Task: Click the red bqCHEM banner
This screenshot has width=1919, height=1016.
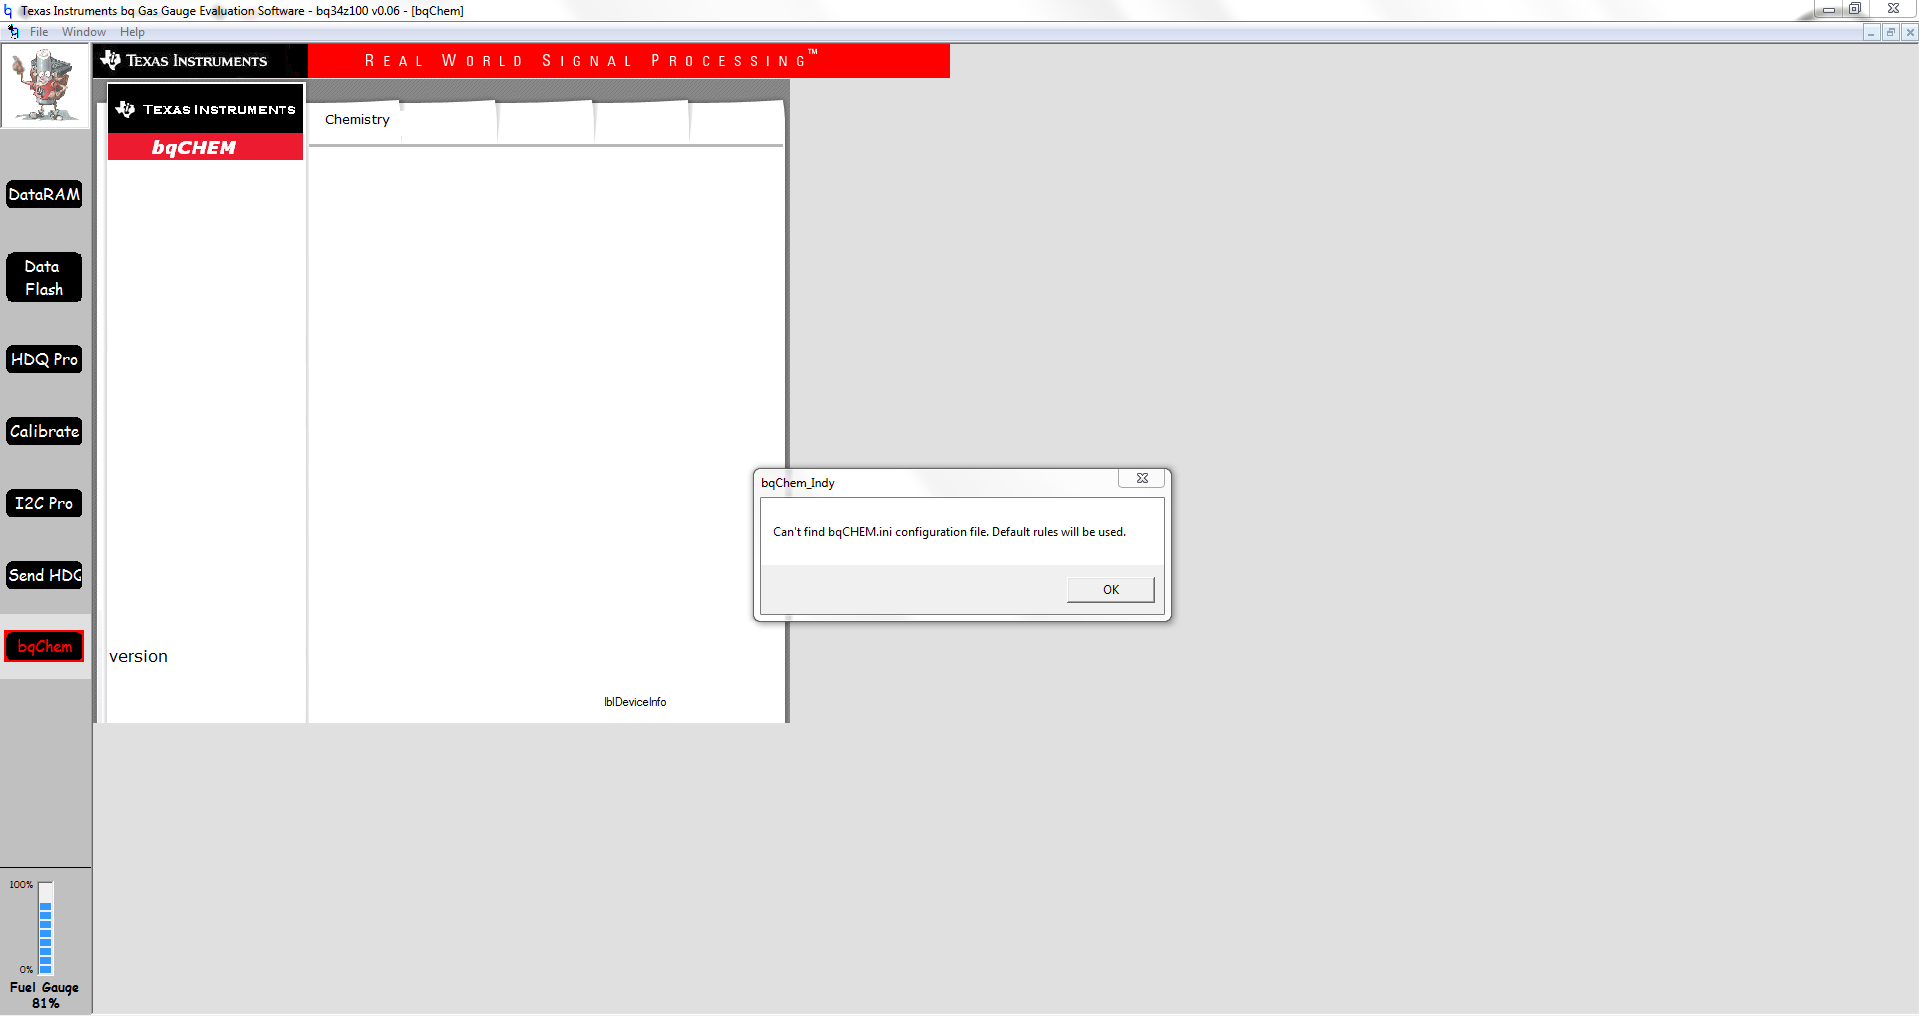Action: tap(205, 147)
